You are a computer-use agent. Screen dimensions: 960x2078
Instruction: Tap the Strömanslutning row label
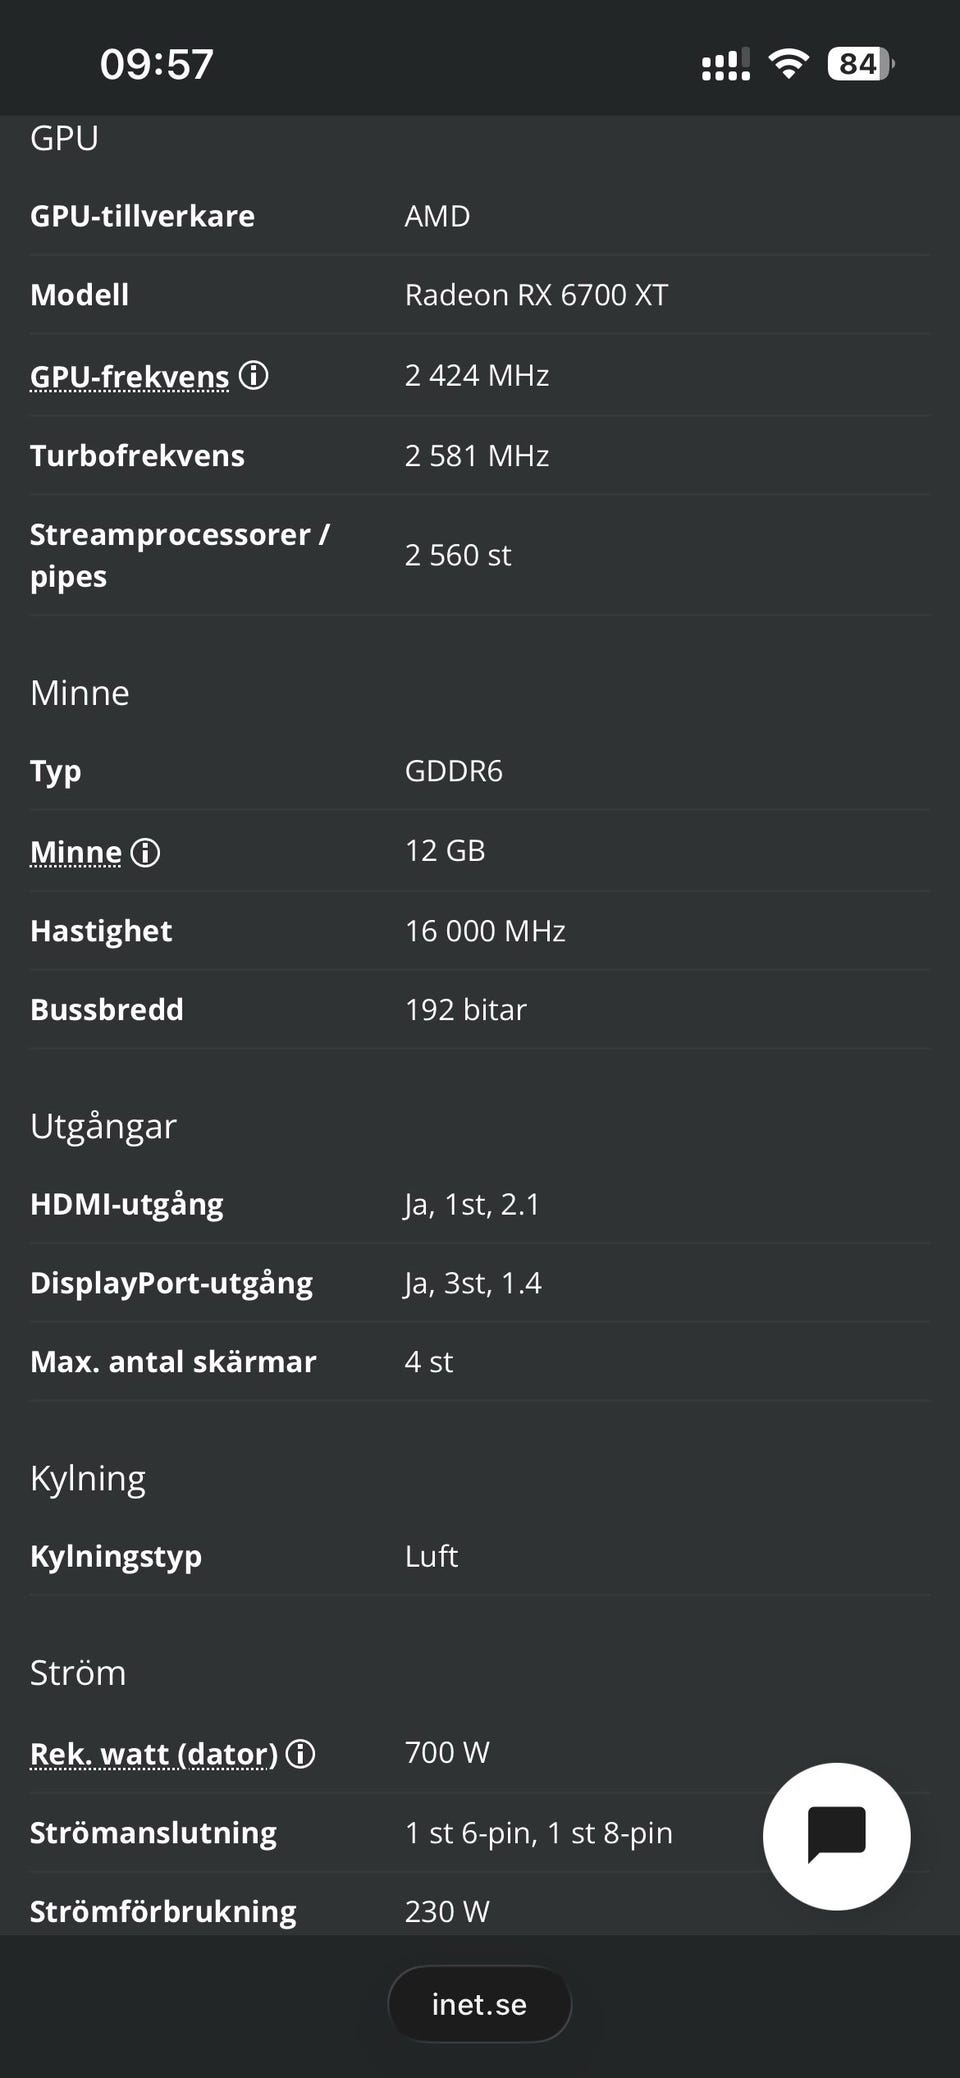(153, 1832)
